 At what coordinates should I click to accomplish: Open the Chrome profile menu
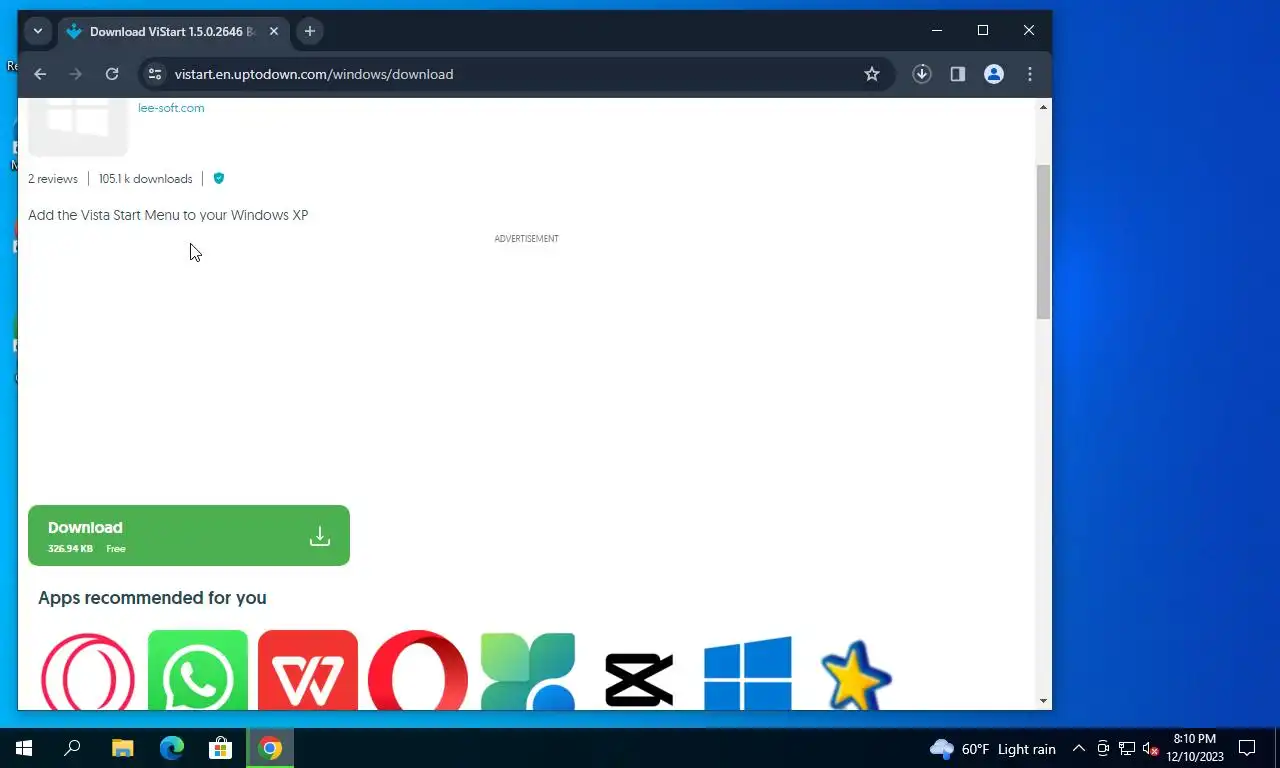coord(994,74)
